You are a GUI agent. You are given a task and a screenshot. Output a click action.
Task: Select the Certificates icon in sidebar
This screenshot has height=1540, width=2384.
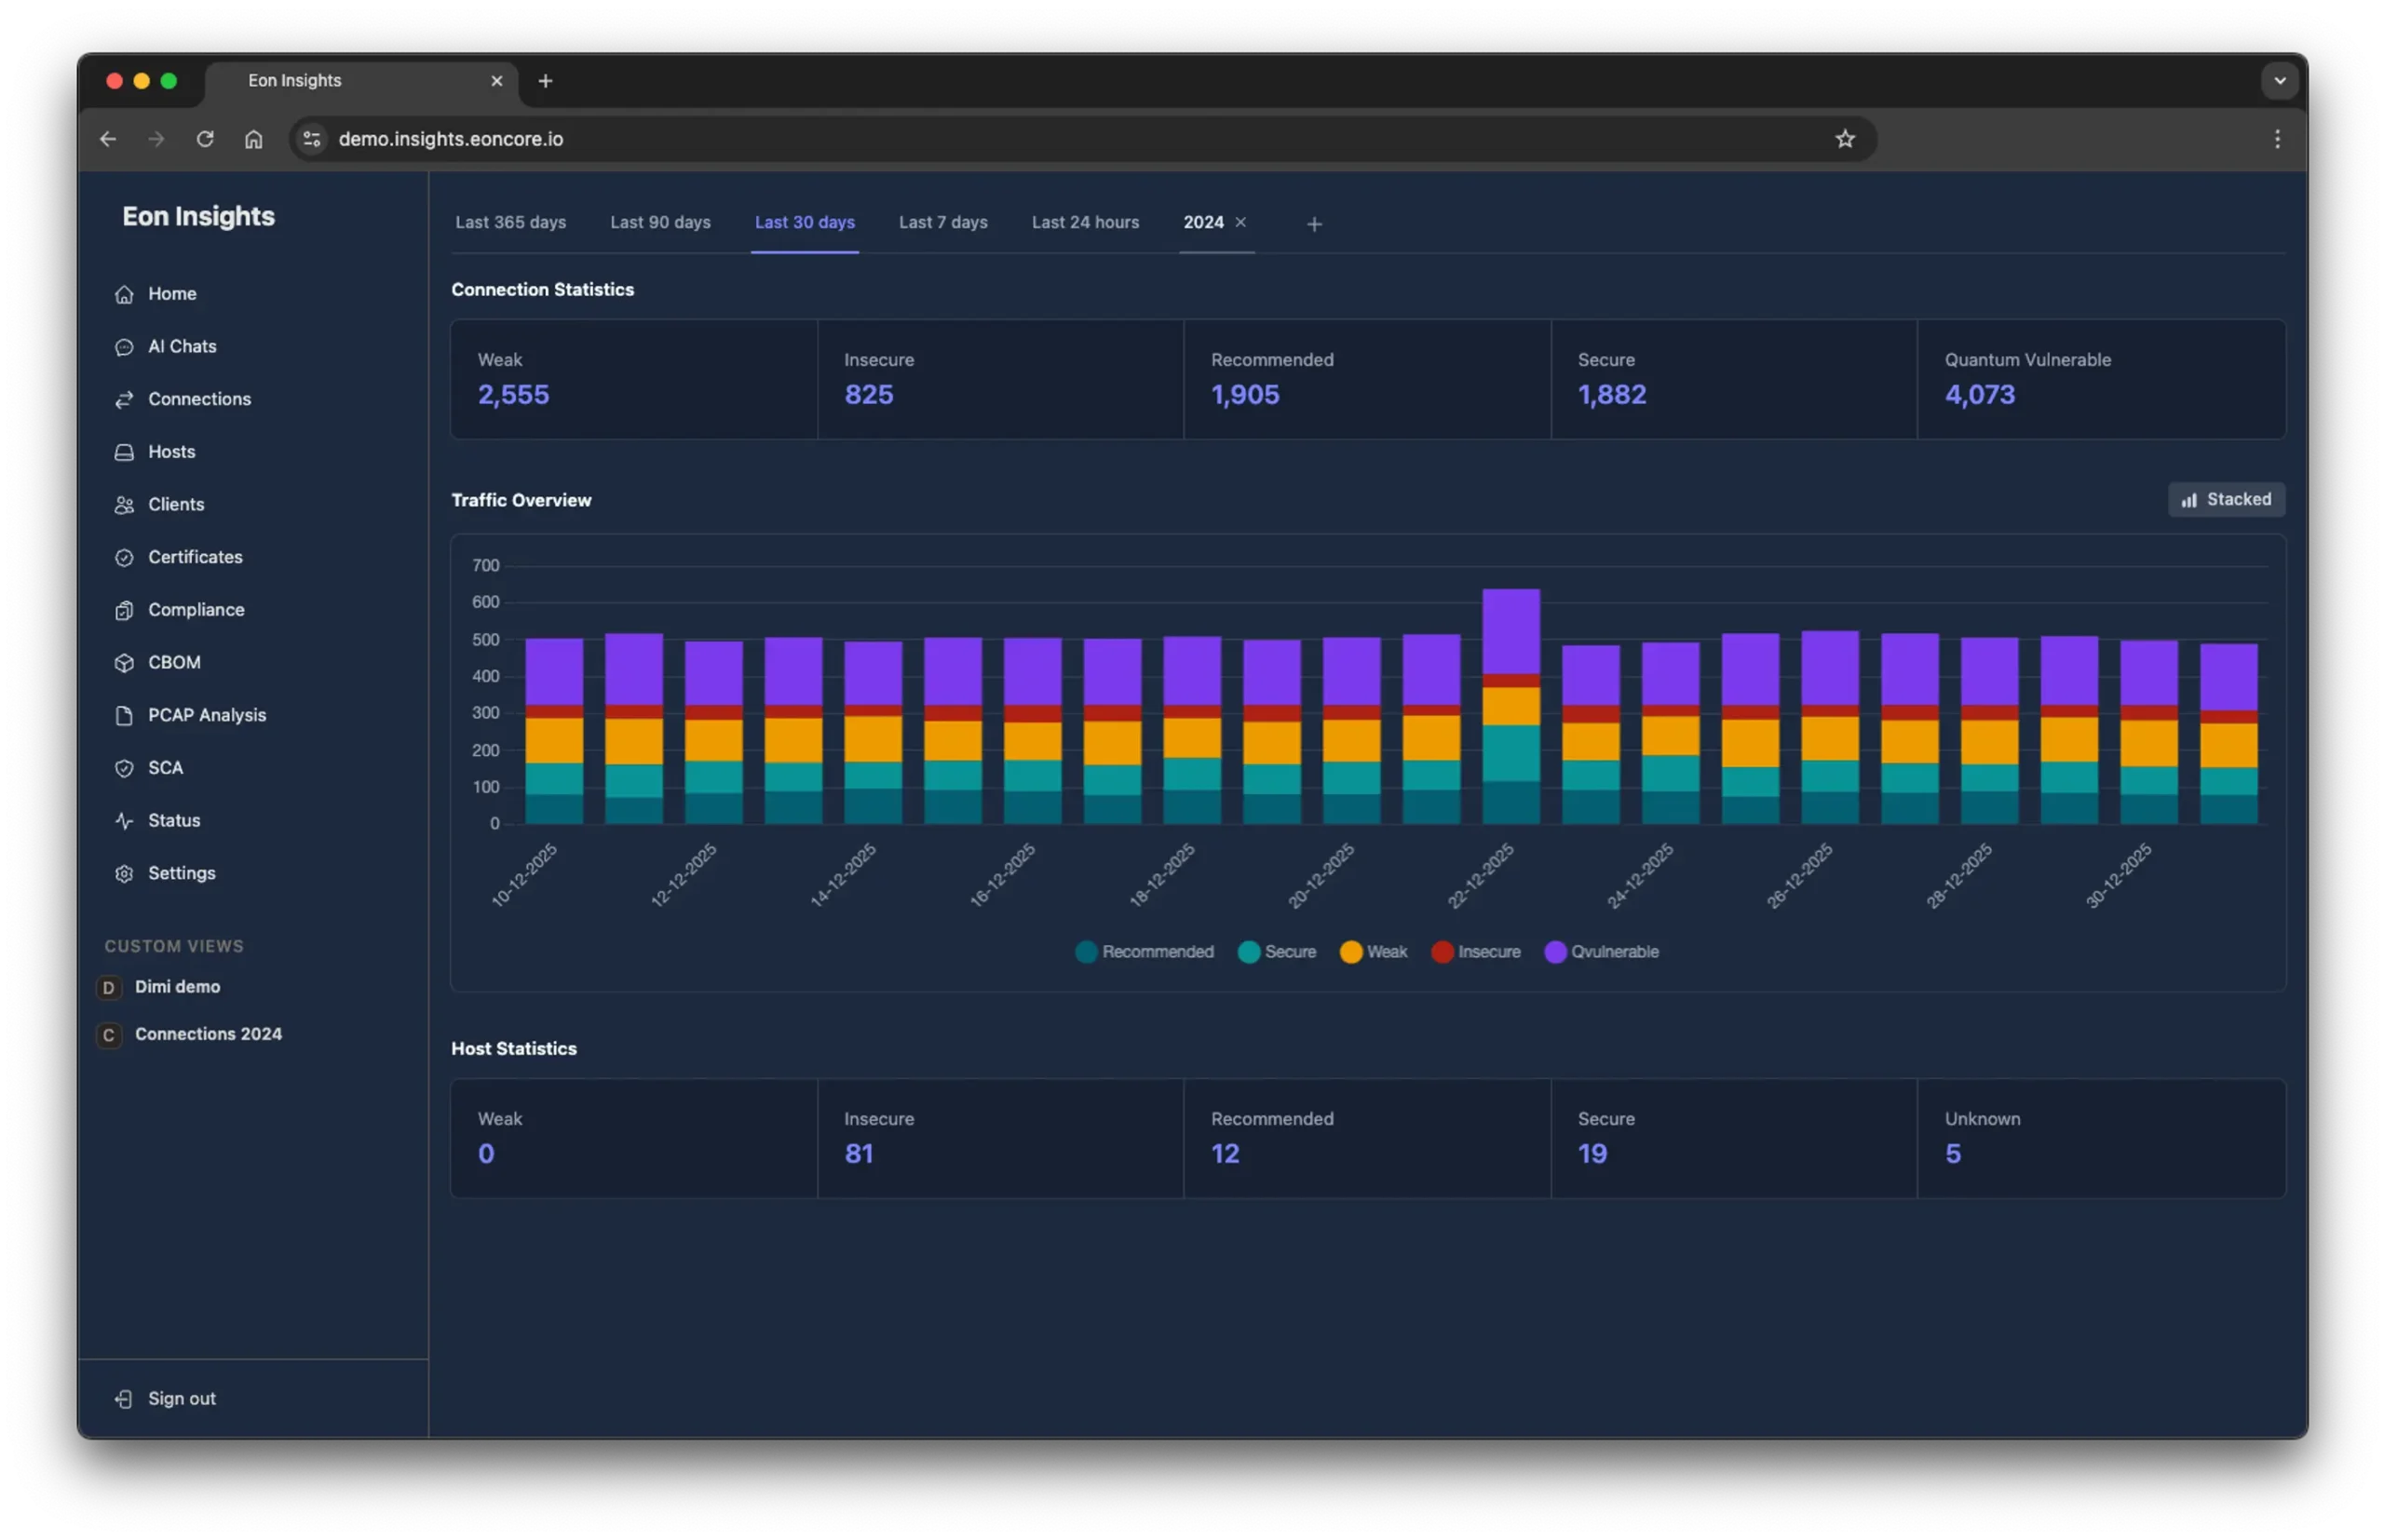(124, 558)
